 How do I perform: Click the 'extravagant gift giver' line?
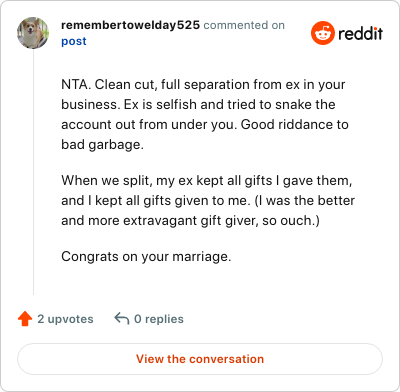coord(190,221)
